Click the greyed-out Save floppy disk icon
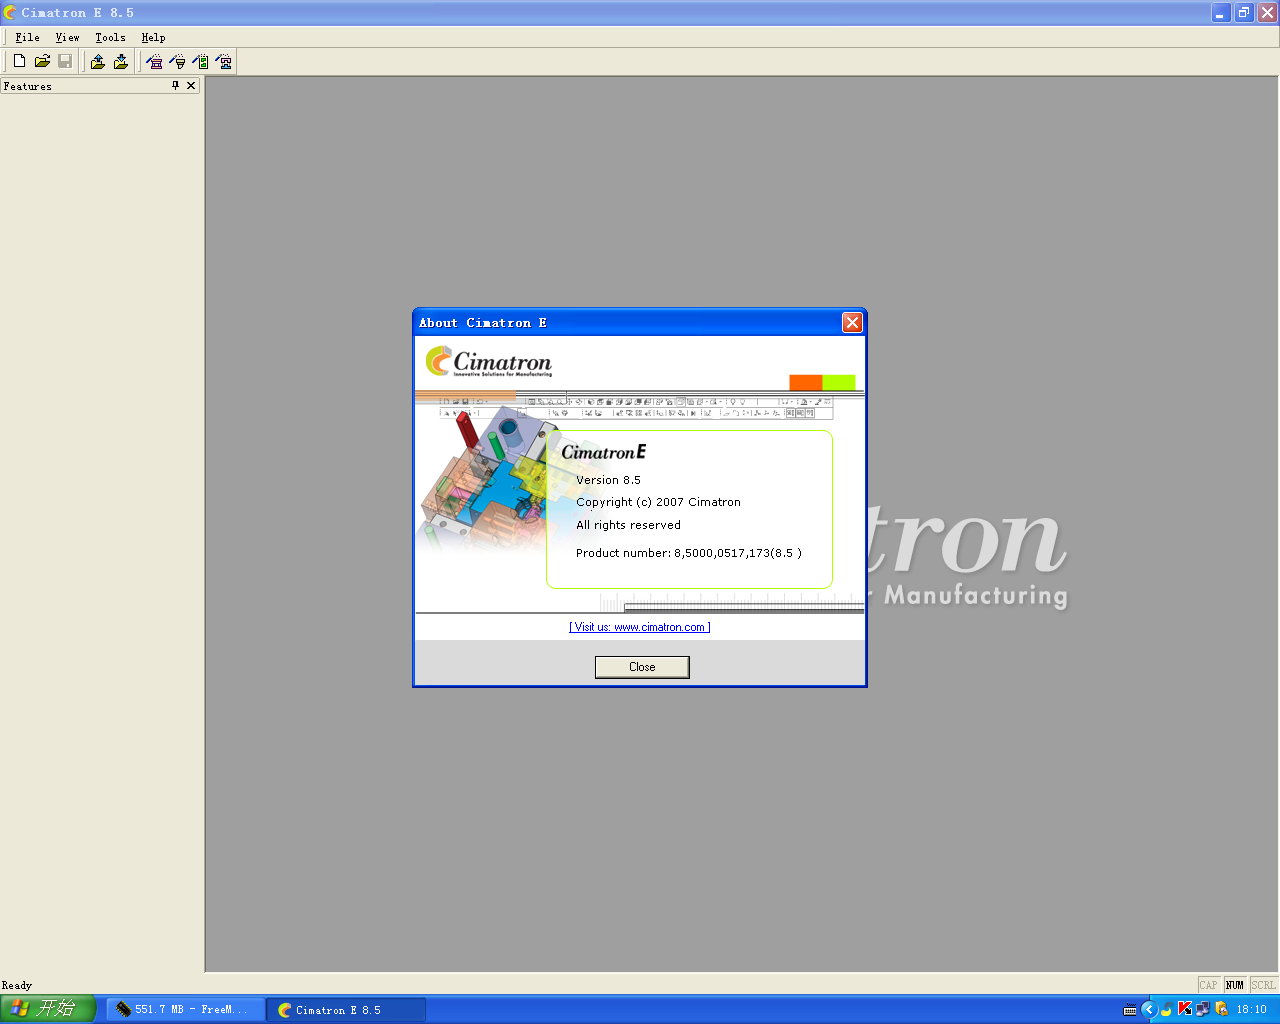The height and width of the screenshot is (1024, 1280). (x=65, y=62)
